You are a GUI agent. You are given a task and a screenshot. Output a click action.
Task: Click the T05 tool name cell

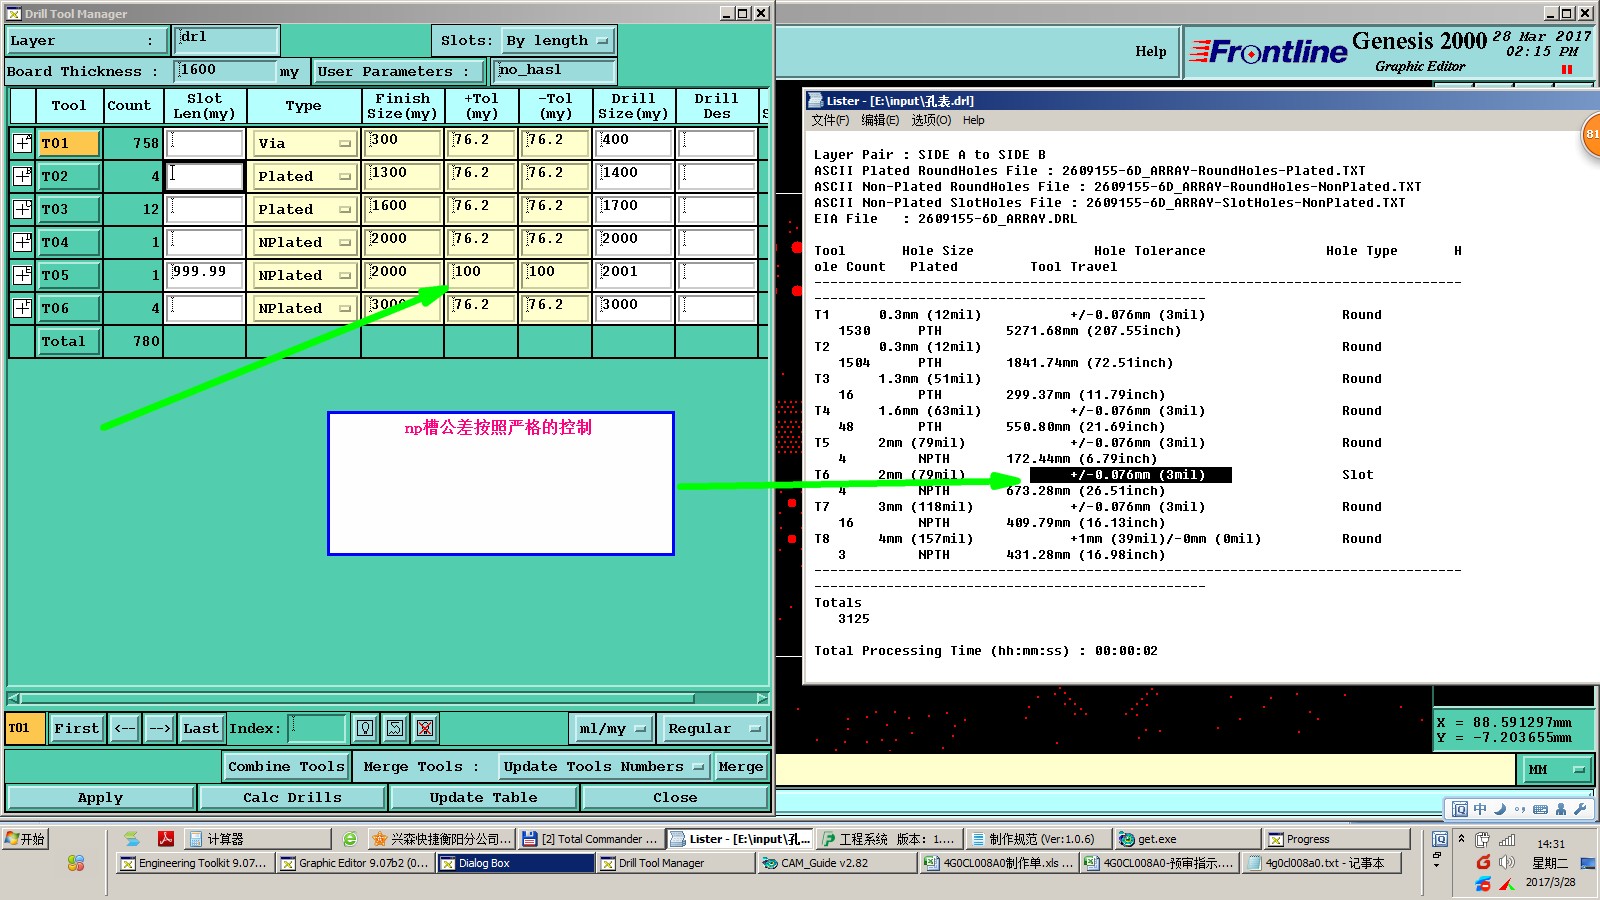coord(69,275)
